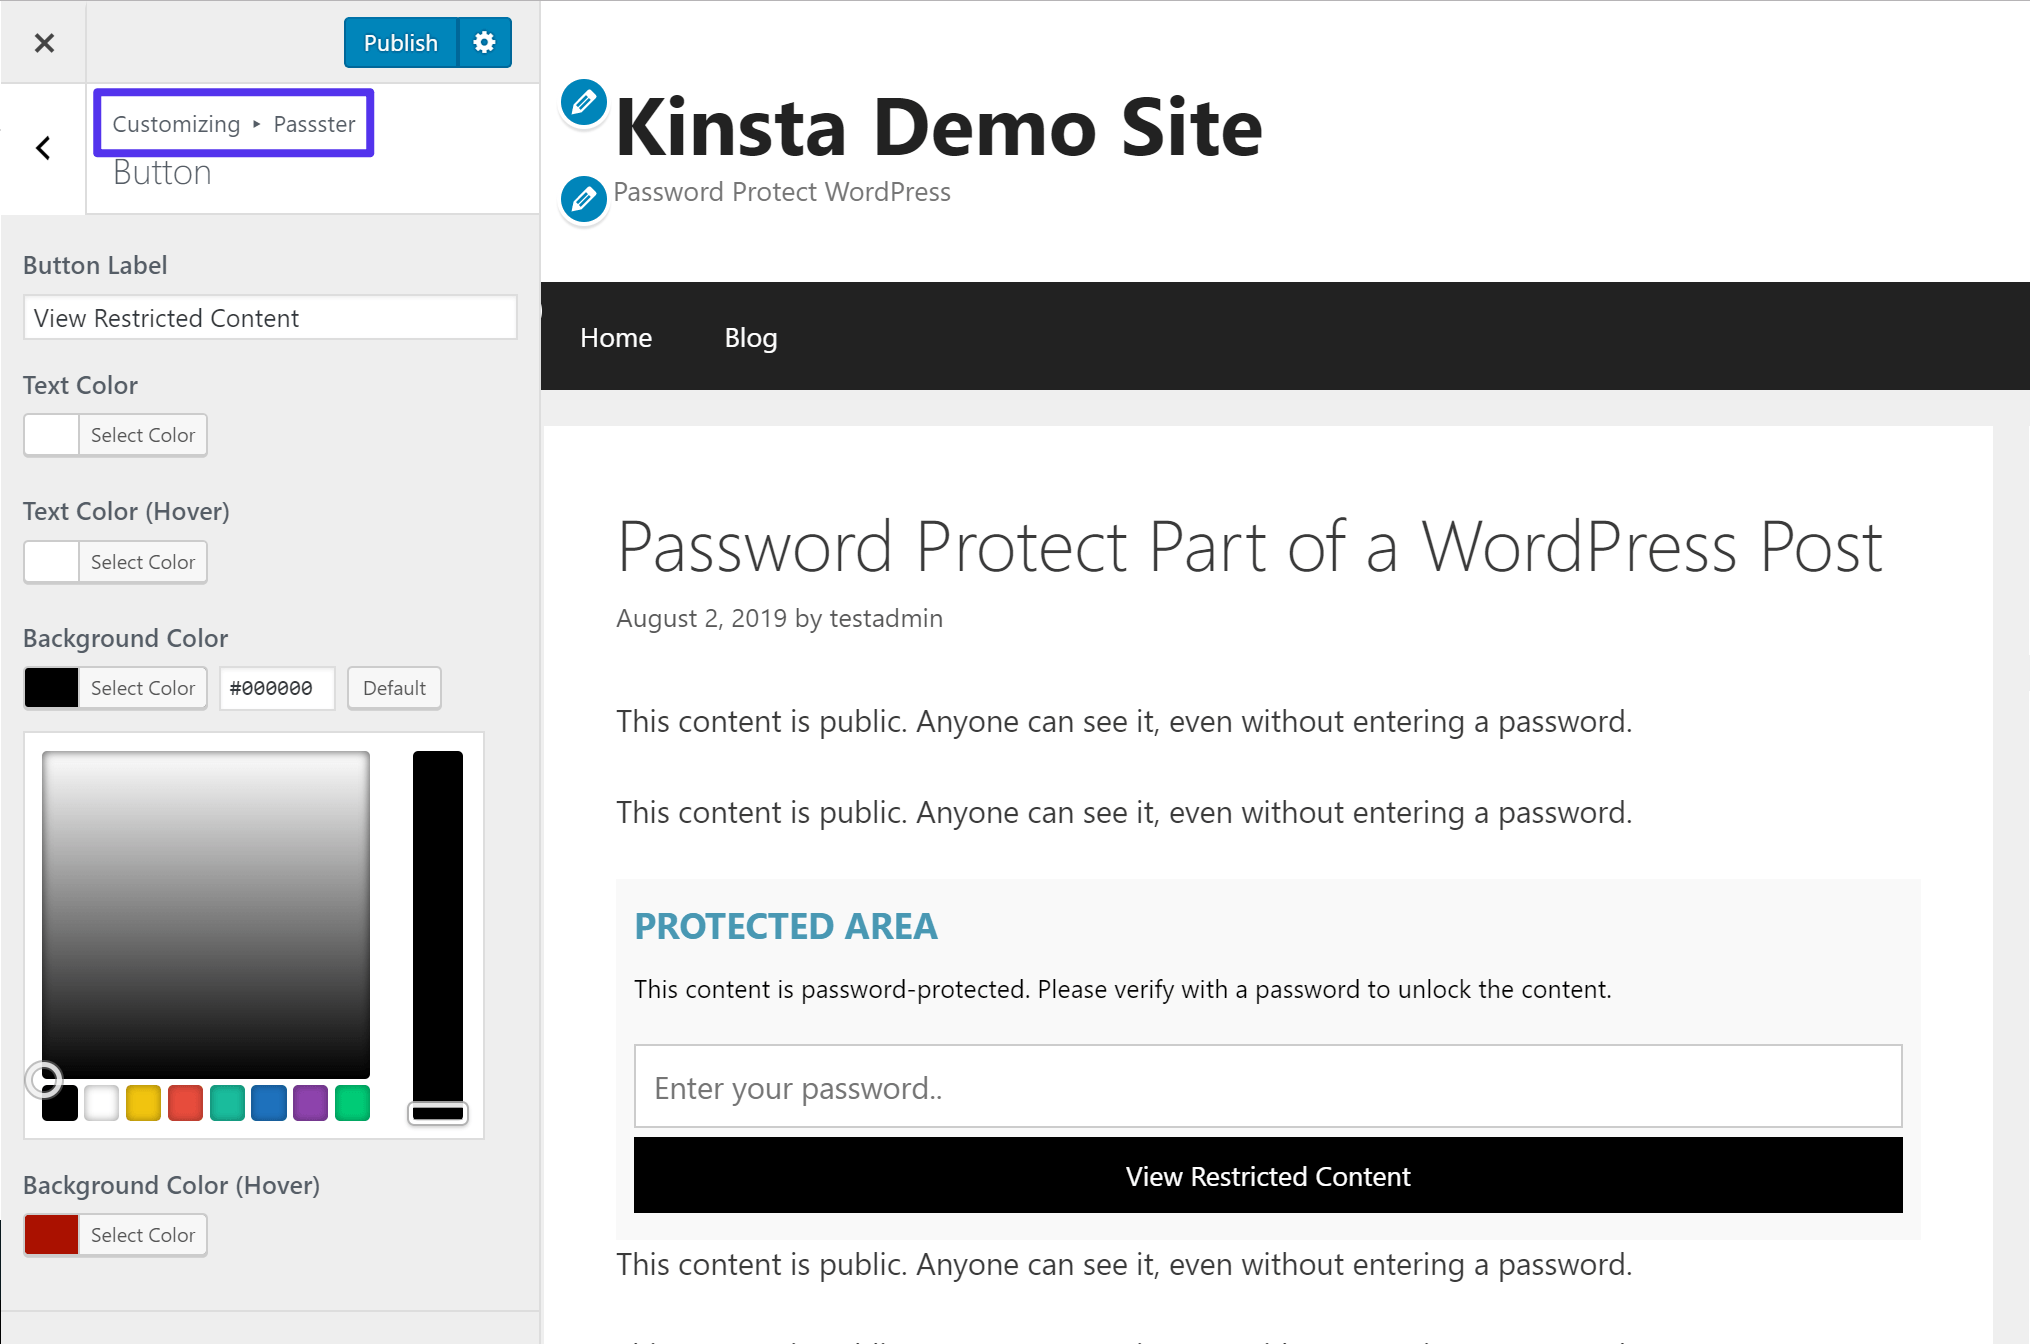Click the Background Color Hover red swatch
The width and height of the screenshot is (2030, 1344).
(x=49, y=1234)
